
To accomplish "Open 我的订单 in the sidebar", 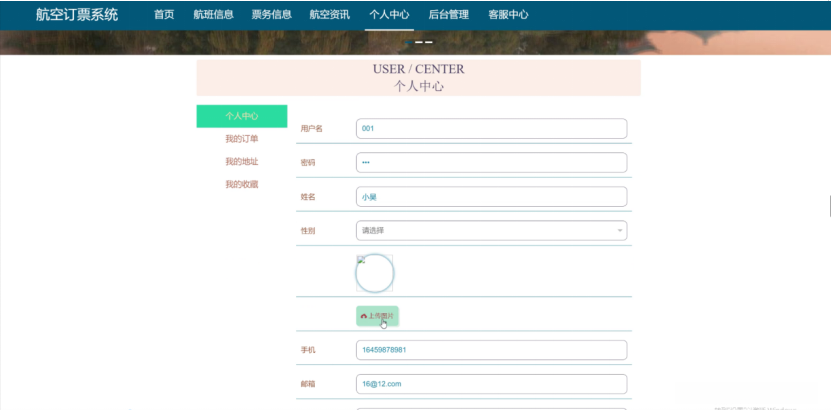I will pyautogui.click(x=242, y=139).
